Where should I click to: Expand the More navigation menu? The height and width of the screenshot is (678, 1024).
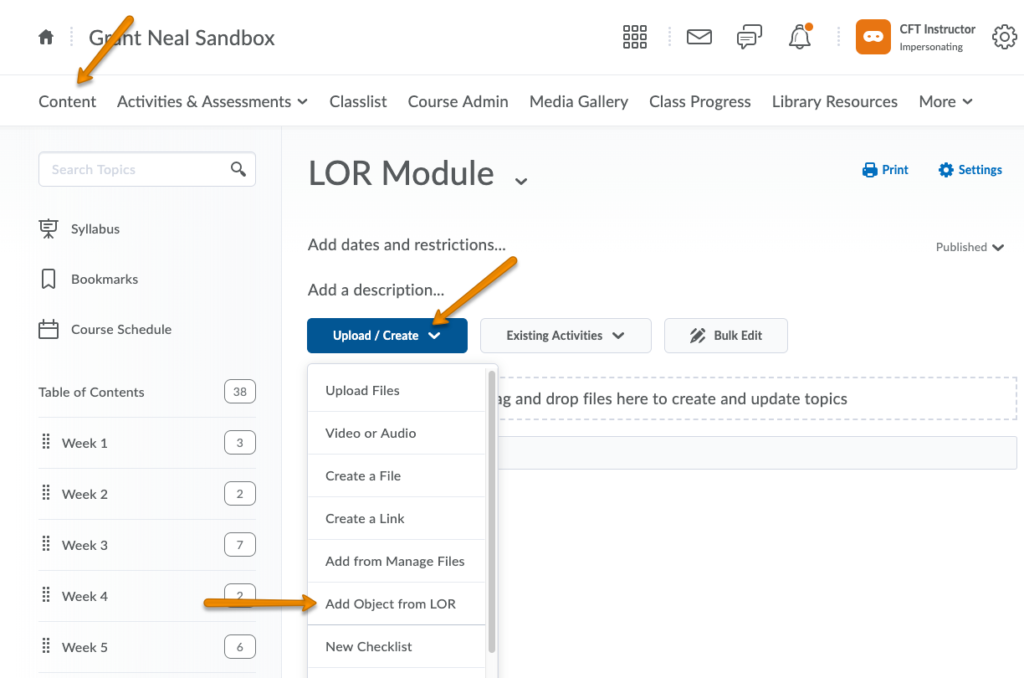click(945, 101)
